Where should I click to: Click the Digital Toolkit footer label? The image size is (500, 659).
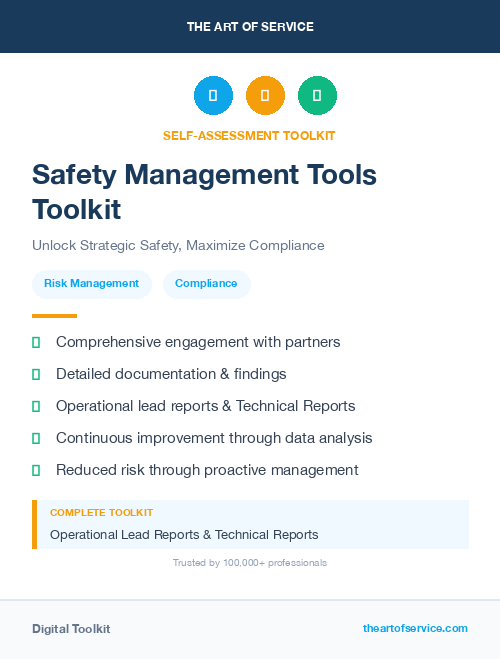(71, 629)
